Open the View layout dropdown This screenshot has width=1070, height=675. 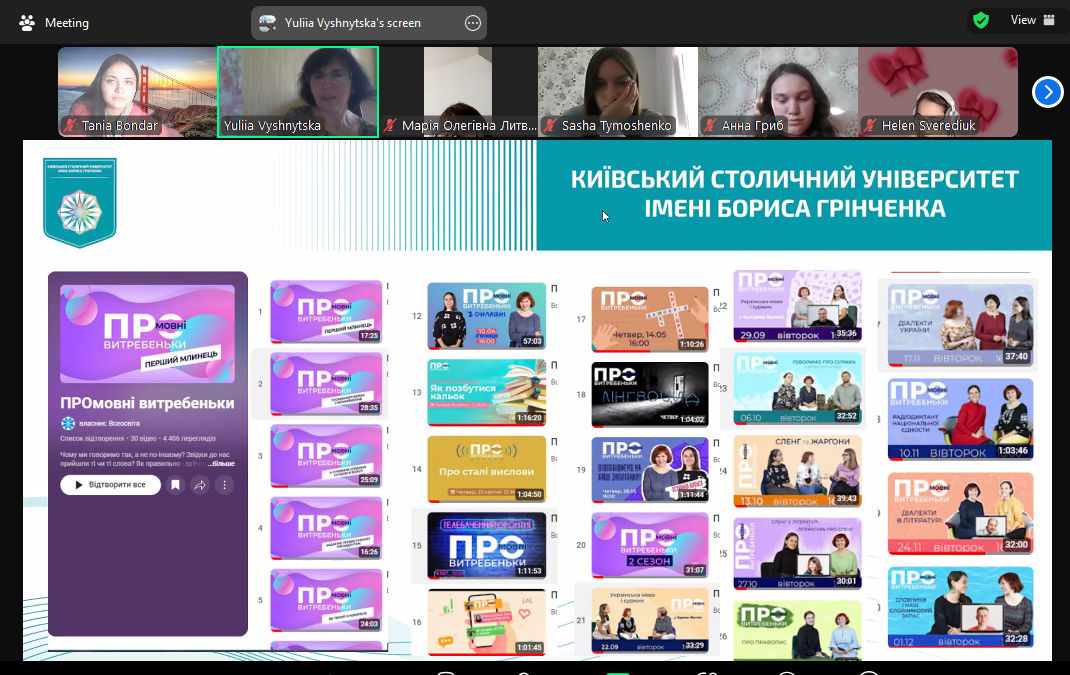1032,20
